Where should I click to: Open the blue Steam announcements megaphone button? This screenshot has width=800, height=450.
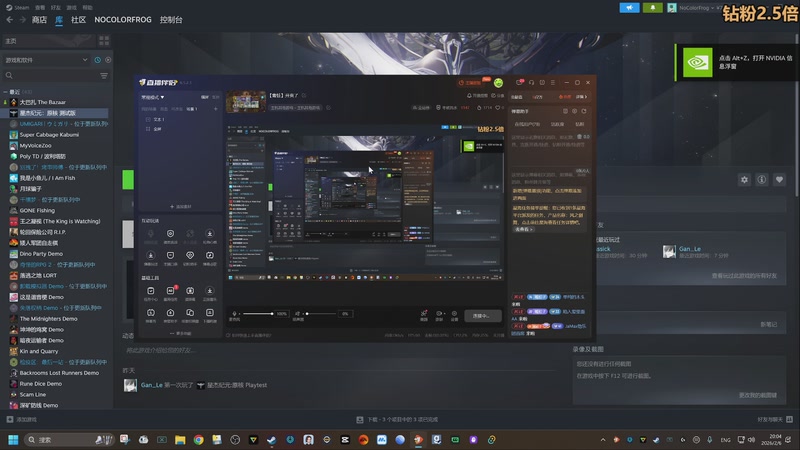click(x=629, y=8)
